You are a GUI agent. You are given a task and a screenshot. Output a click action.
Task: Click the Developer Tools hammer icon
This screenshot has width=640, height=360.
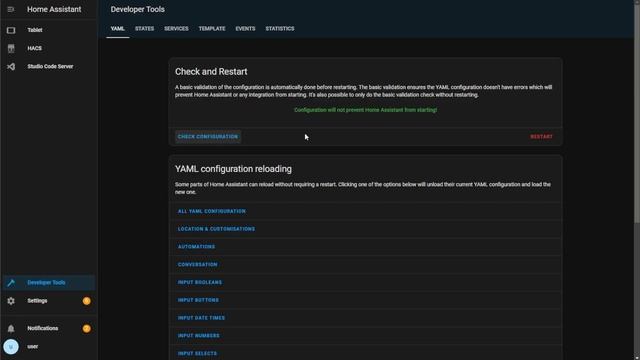tap(11, 282)
